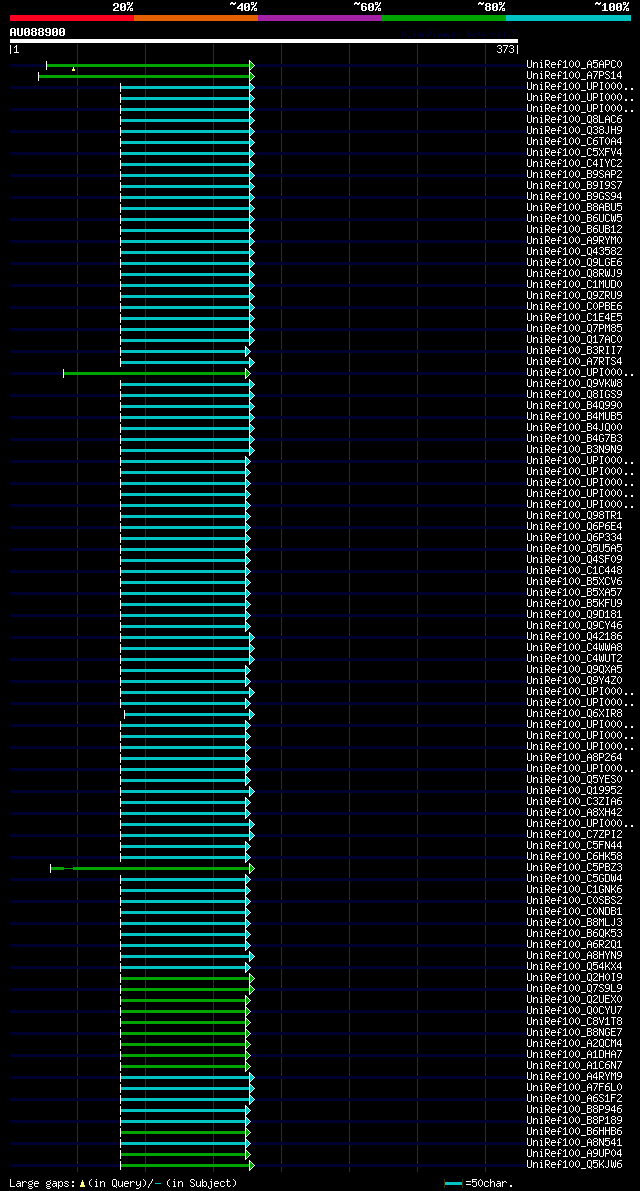
Task: Click the purple ~60% identity legend segment
Action: [x=320, y=17]
